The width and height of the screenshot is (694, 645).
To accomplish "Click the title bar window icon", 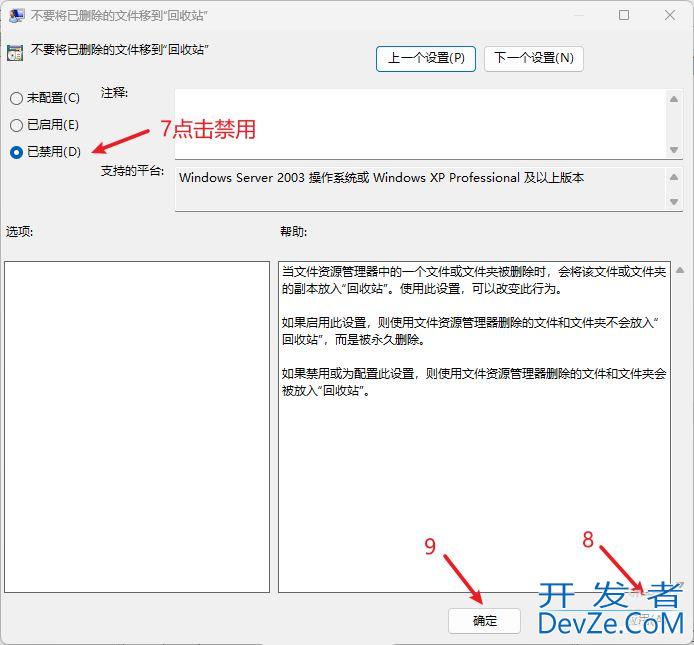I will (x=16, y=15).
